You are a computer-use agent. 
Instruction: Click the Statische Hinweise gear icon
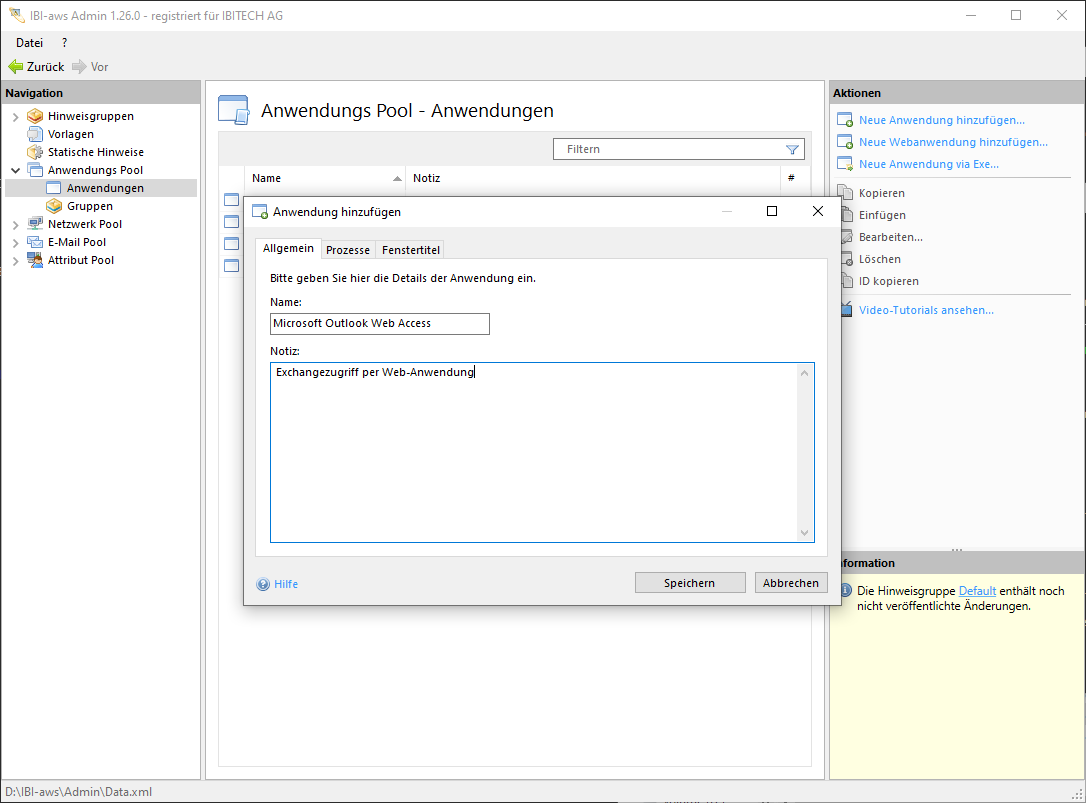click(x=35, y=152)
